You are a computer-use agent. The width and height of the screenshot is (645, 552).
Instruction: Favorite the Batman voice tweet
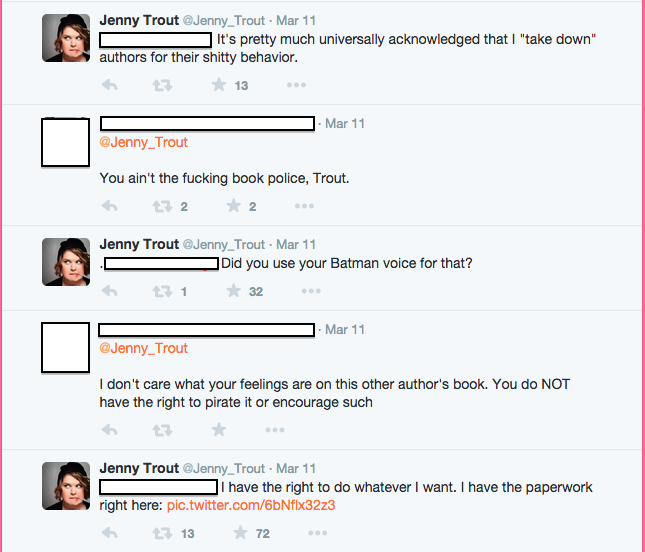233,291
